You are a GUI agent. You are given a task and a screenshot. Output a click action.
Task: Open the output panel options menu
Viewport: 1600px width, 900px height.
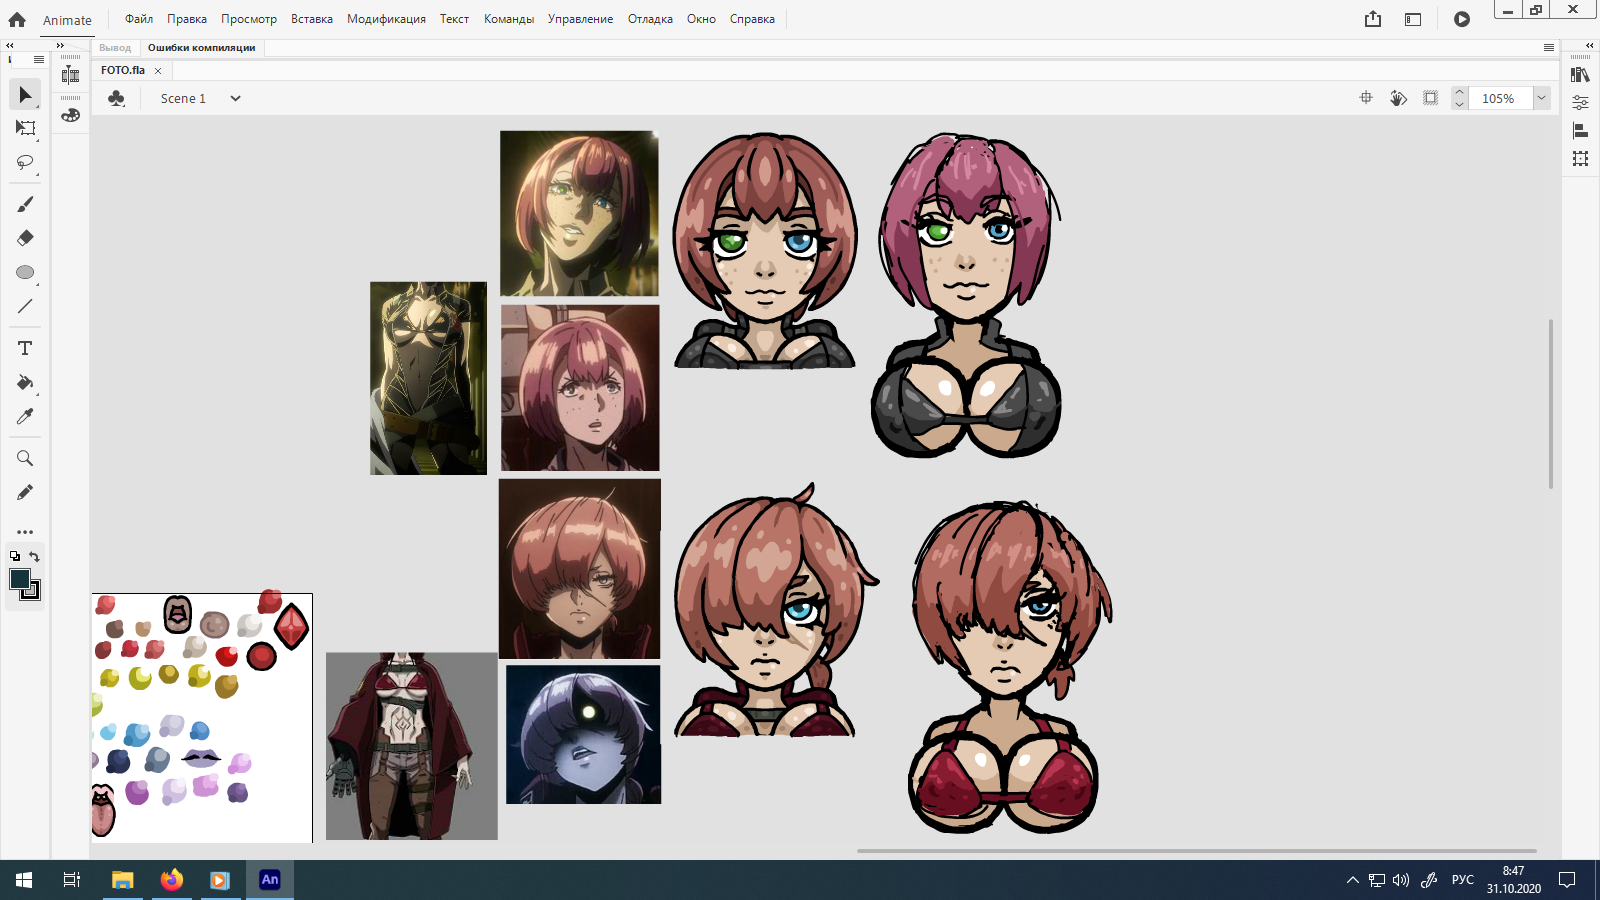click(1549, 47)
